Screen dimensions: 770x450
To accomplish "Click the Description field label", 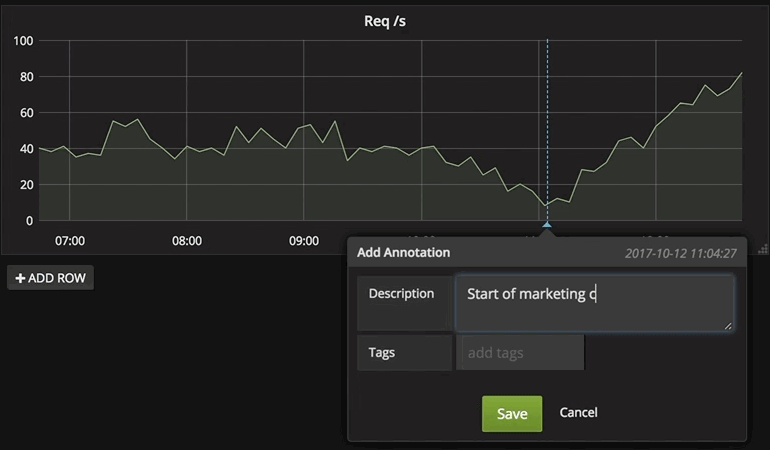I will click(401, 294).
